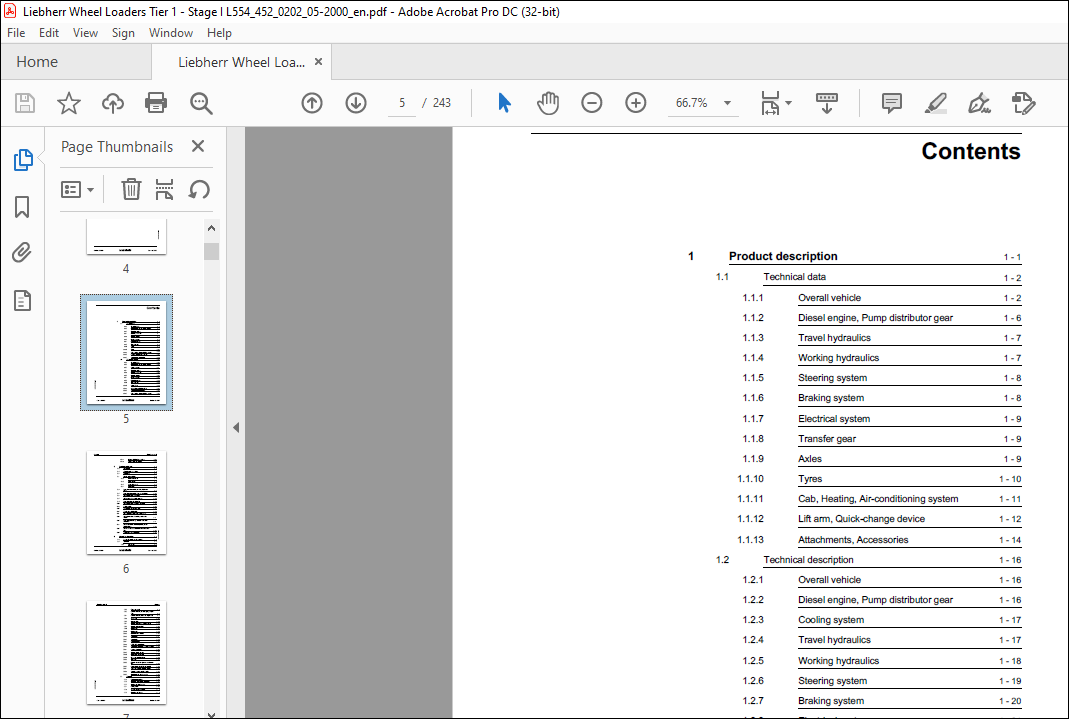Open the Bookmarks pane
Image resolution: width=1069 pixels, height=719 pixels.
coord(22,206)
